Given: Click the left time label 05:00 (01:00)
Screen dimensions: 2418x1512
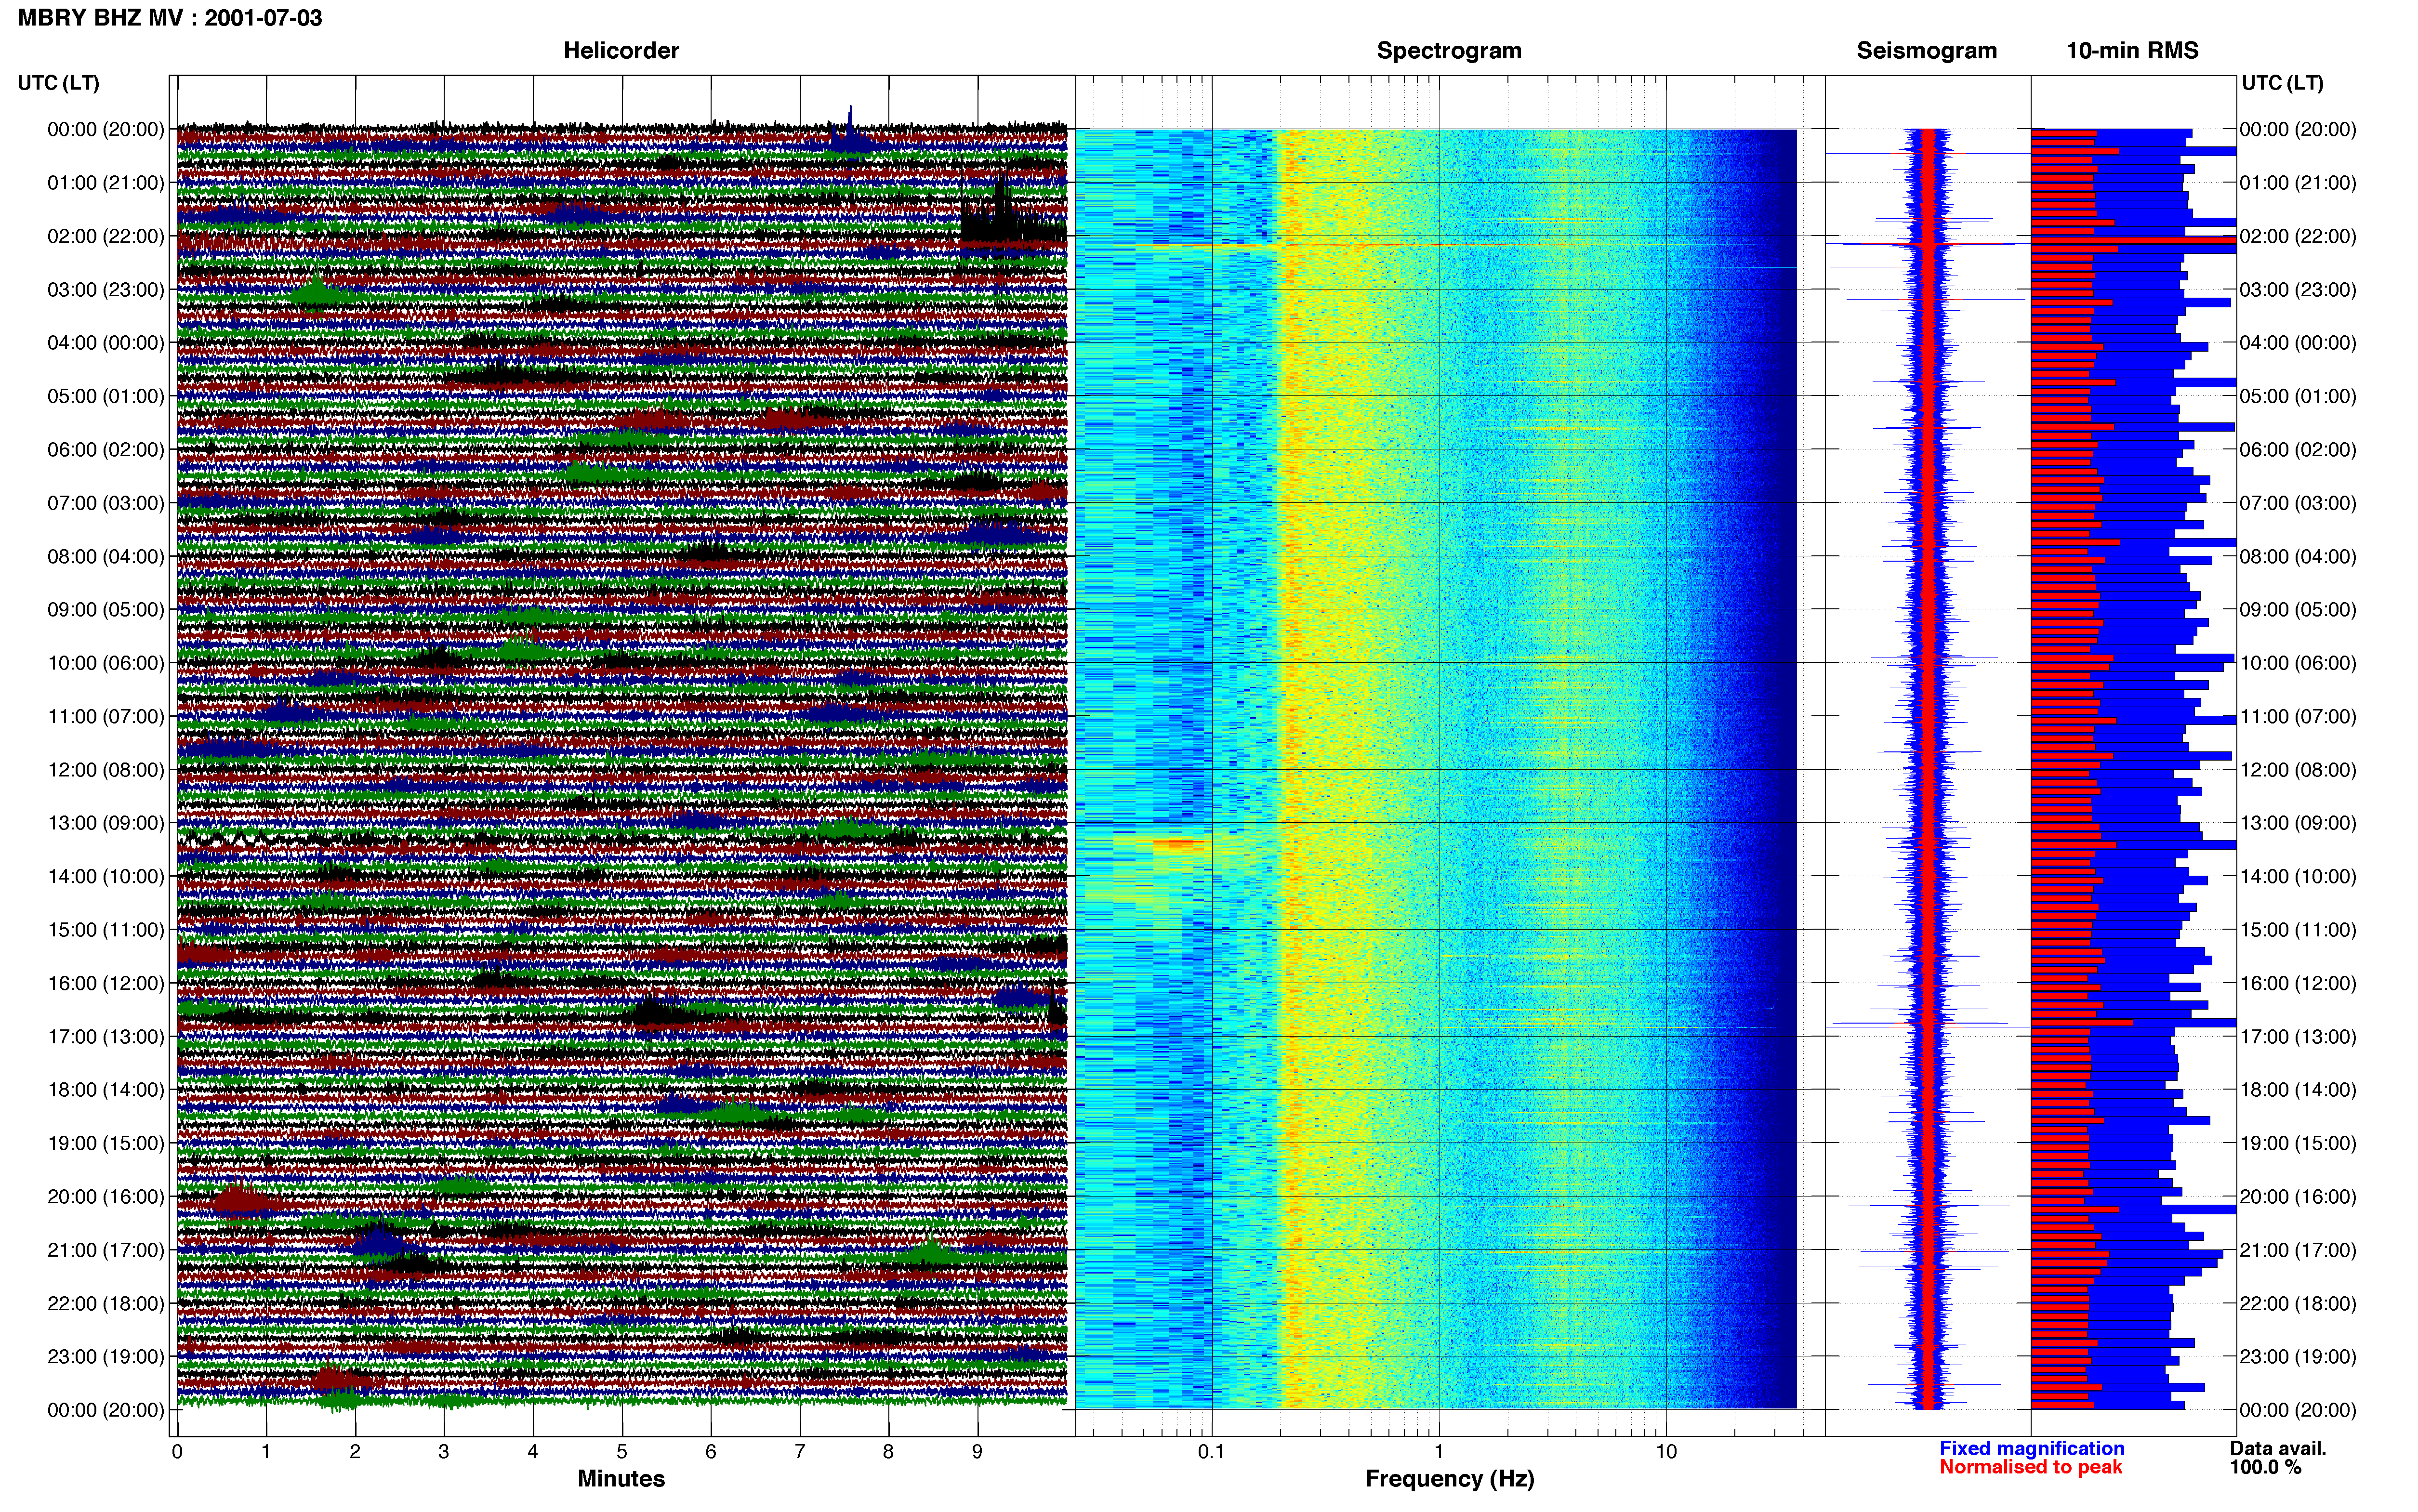Looking at the screenshot, I should pyautogui.click(x=106, y=396).
